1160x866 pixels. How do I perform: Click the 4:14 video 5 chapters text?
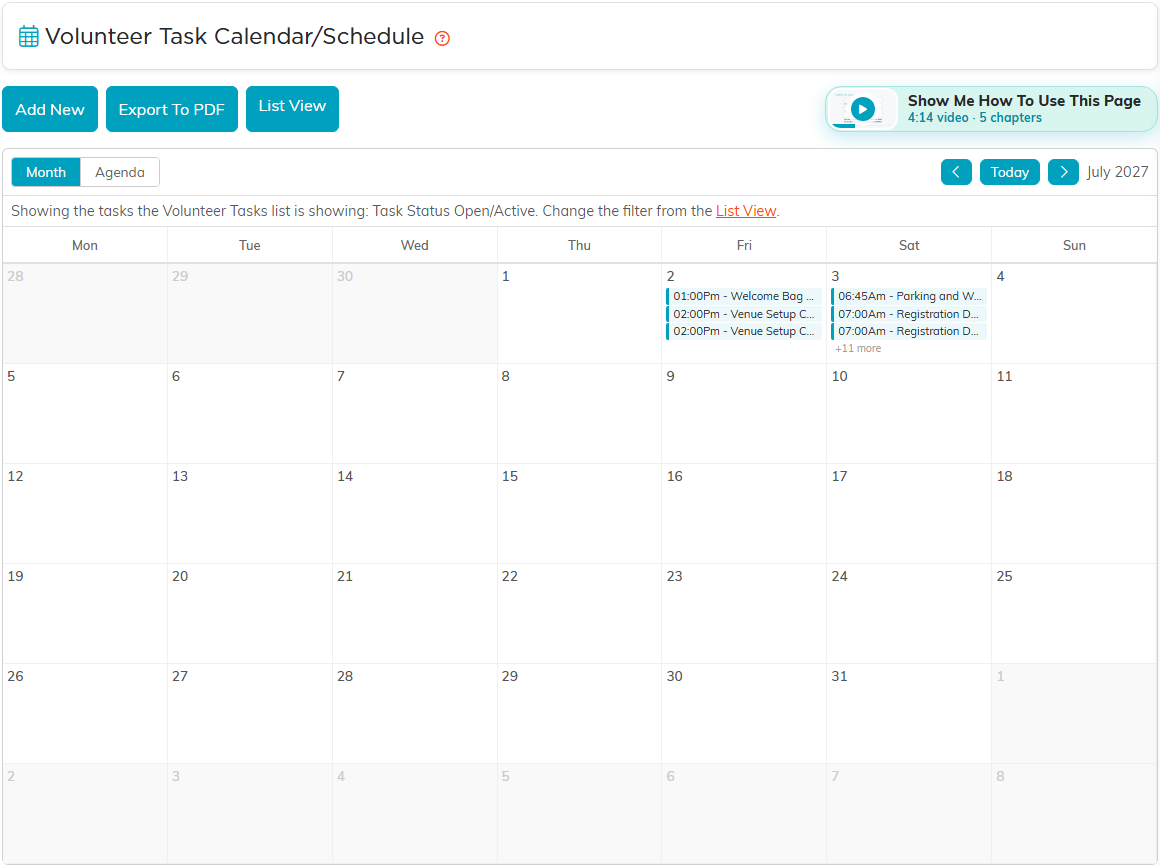tap(974, 118)
